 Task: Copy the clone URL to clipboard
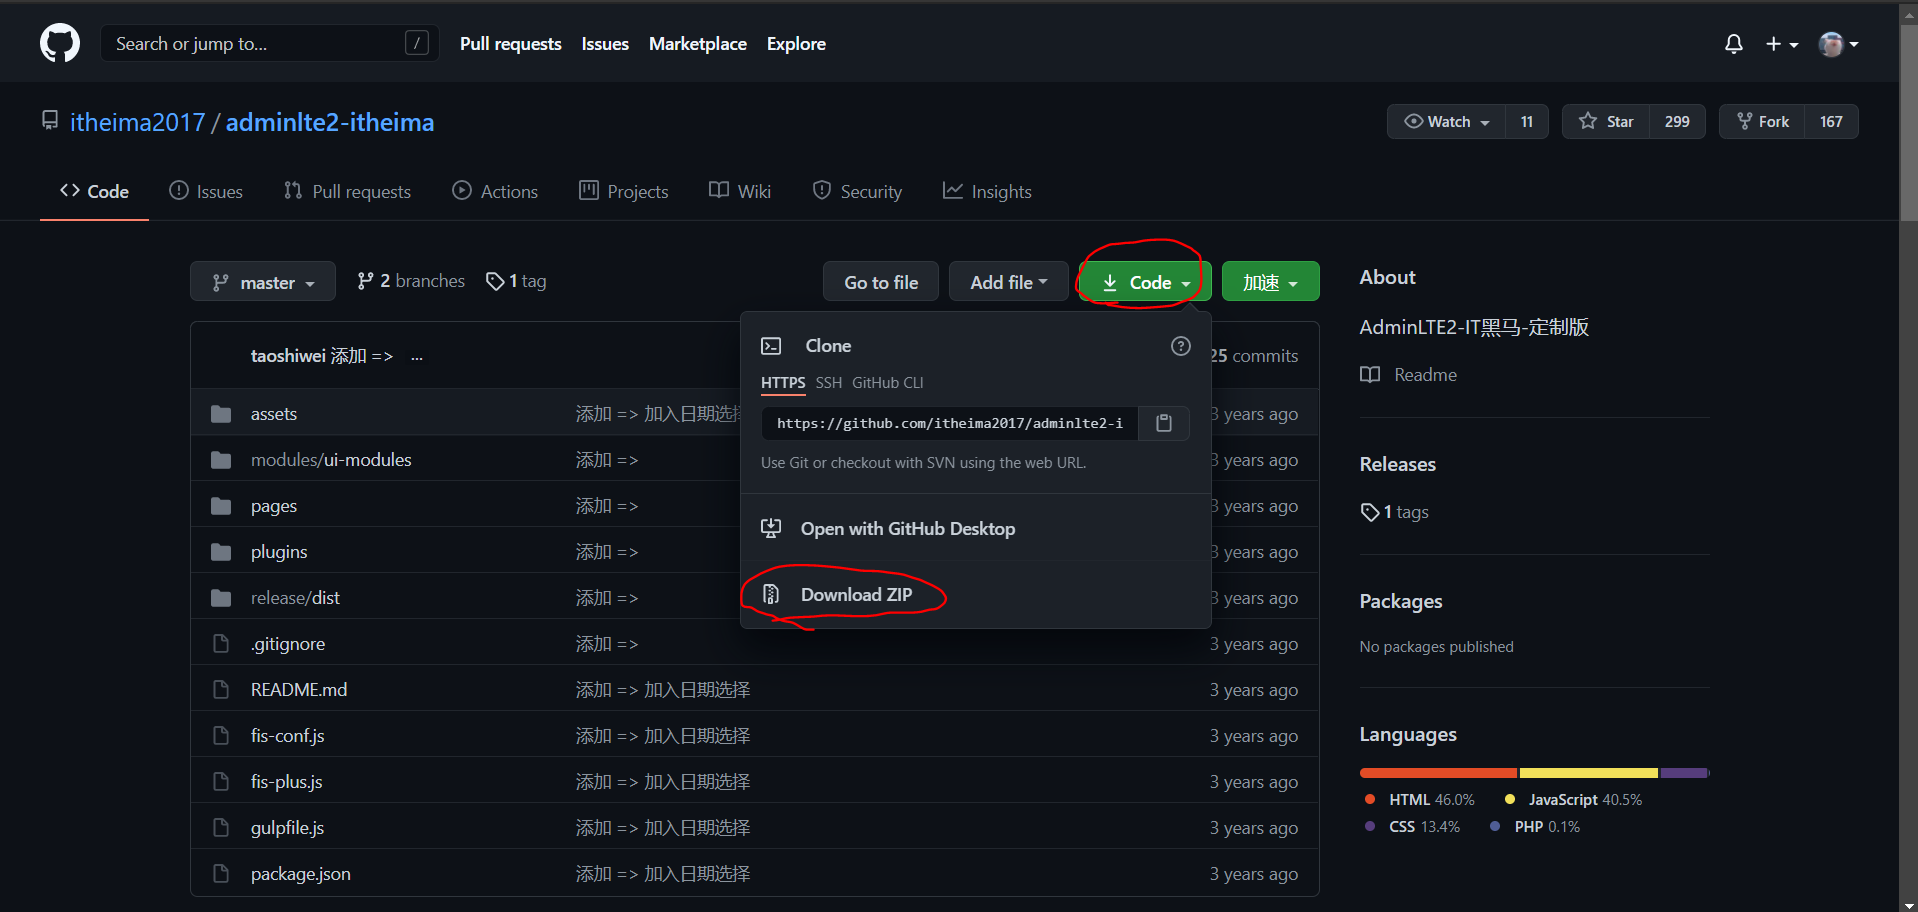click(1164, 423)
